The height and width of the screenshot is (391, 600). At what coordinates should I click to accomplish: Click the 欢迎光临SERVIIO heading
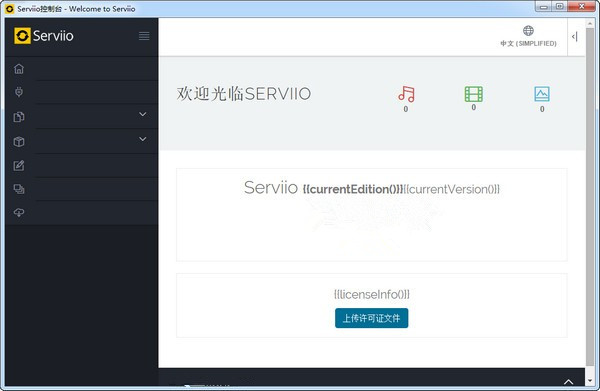(x=244, y=94)
